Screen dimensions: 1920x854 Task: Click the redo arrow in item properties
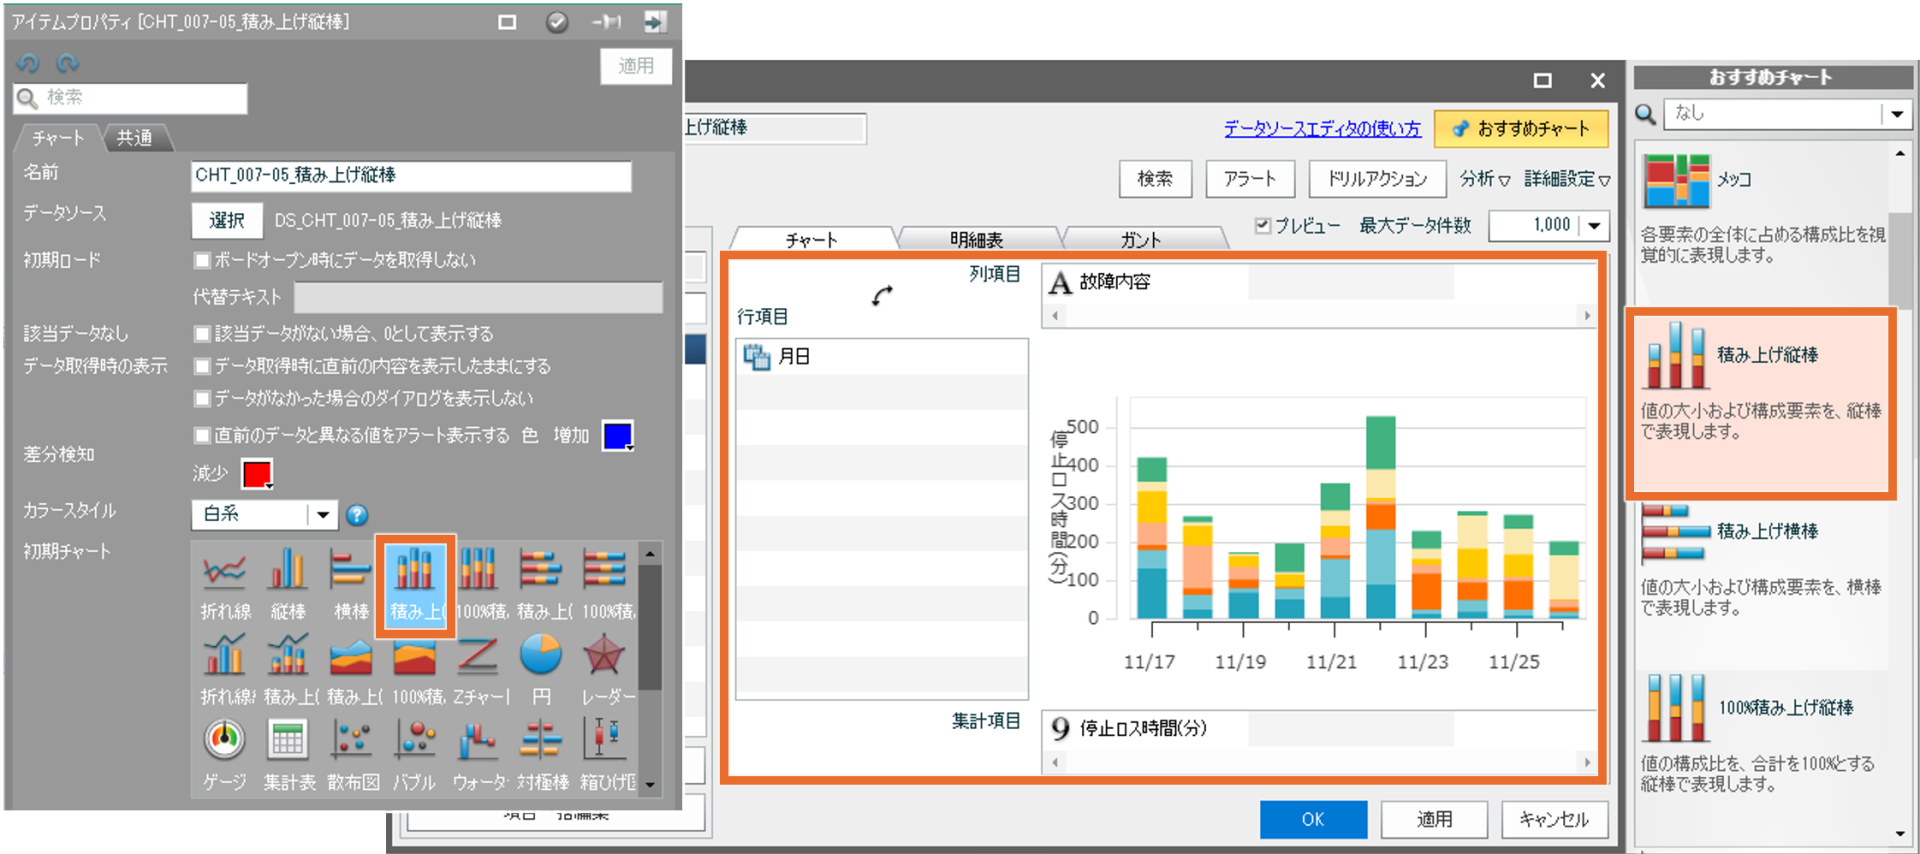click(x=67, y=63)
